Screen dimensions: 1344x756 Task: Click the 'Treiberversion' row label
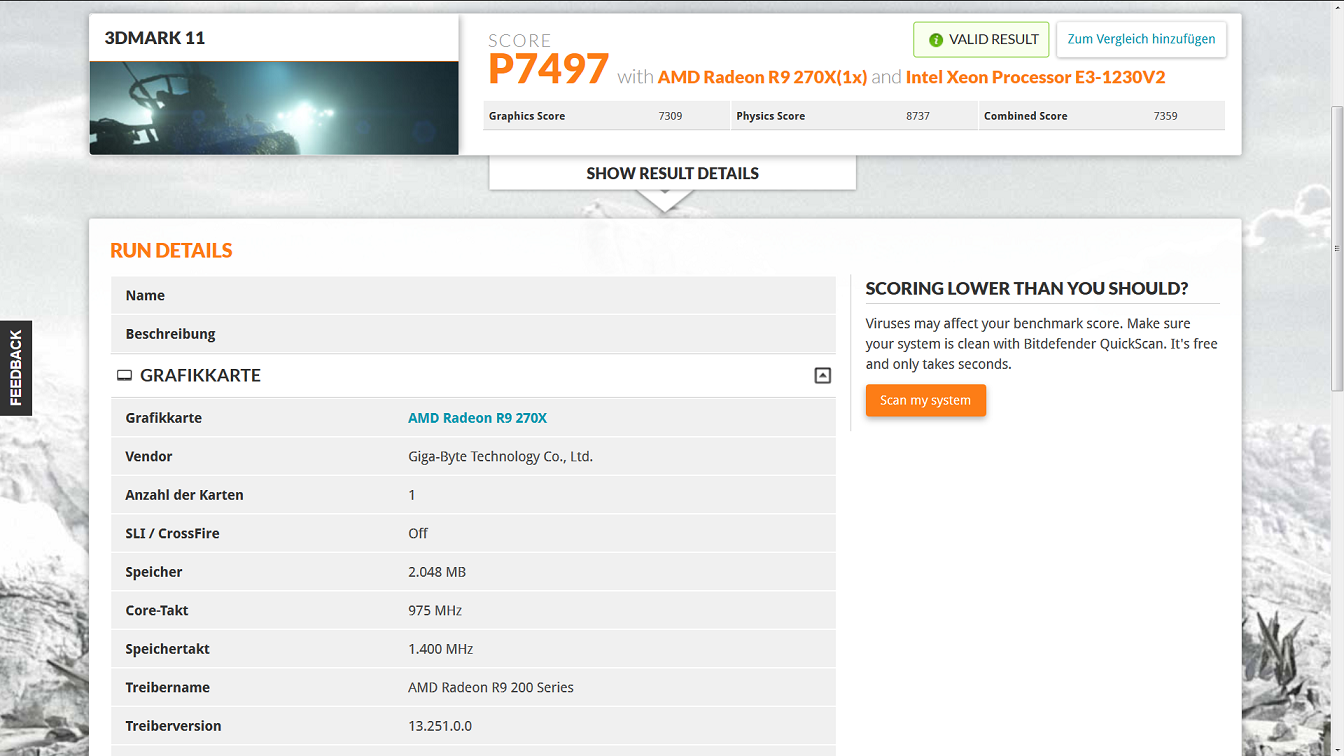(x=173, y=726)
